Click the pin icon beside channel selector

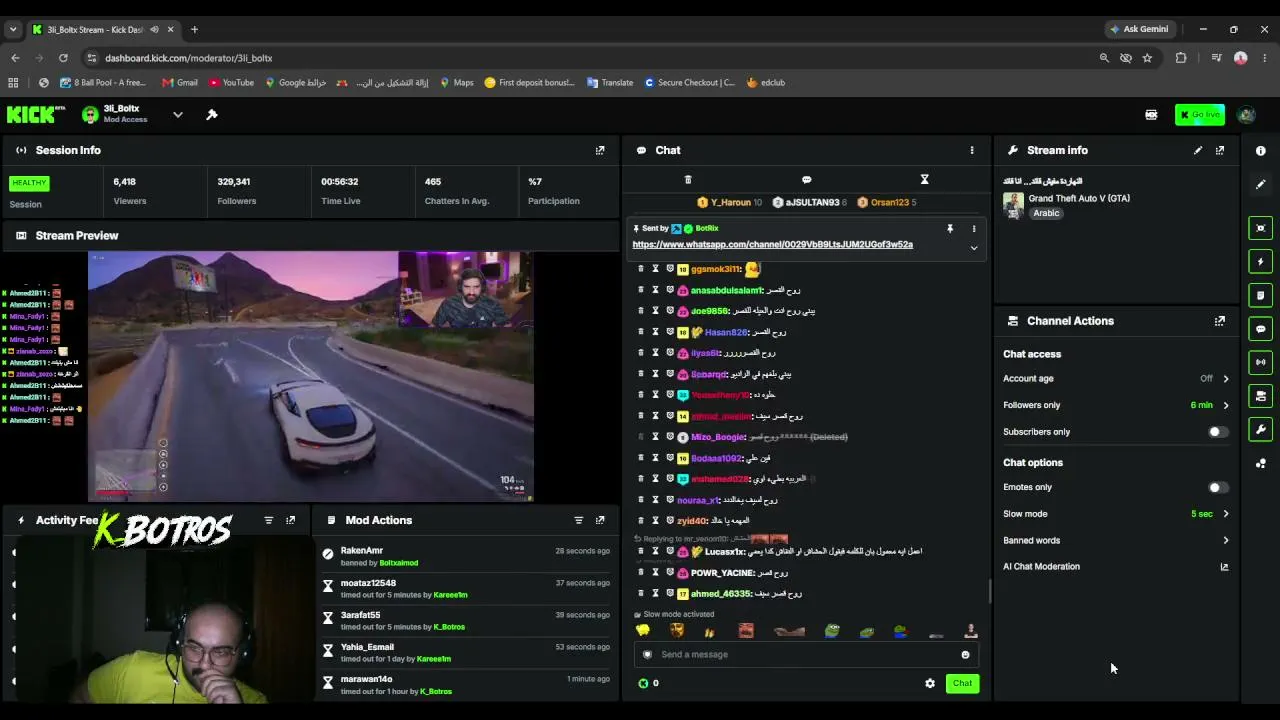[212, 115]
